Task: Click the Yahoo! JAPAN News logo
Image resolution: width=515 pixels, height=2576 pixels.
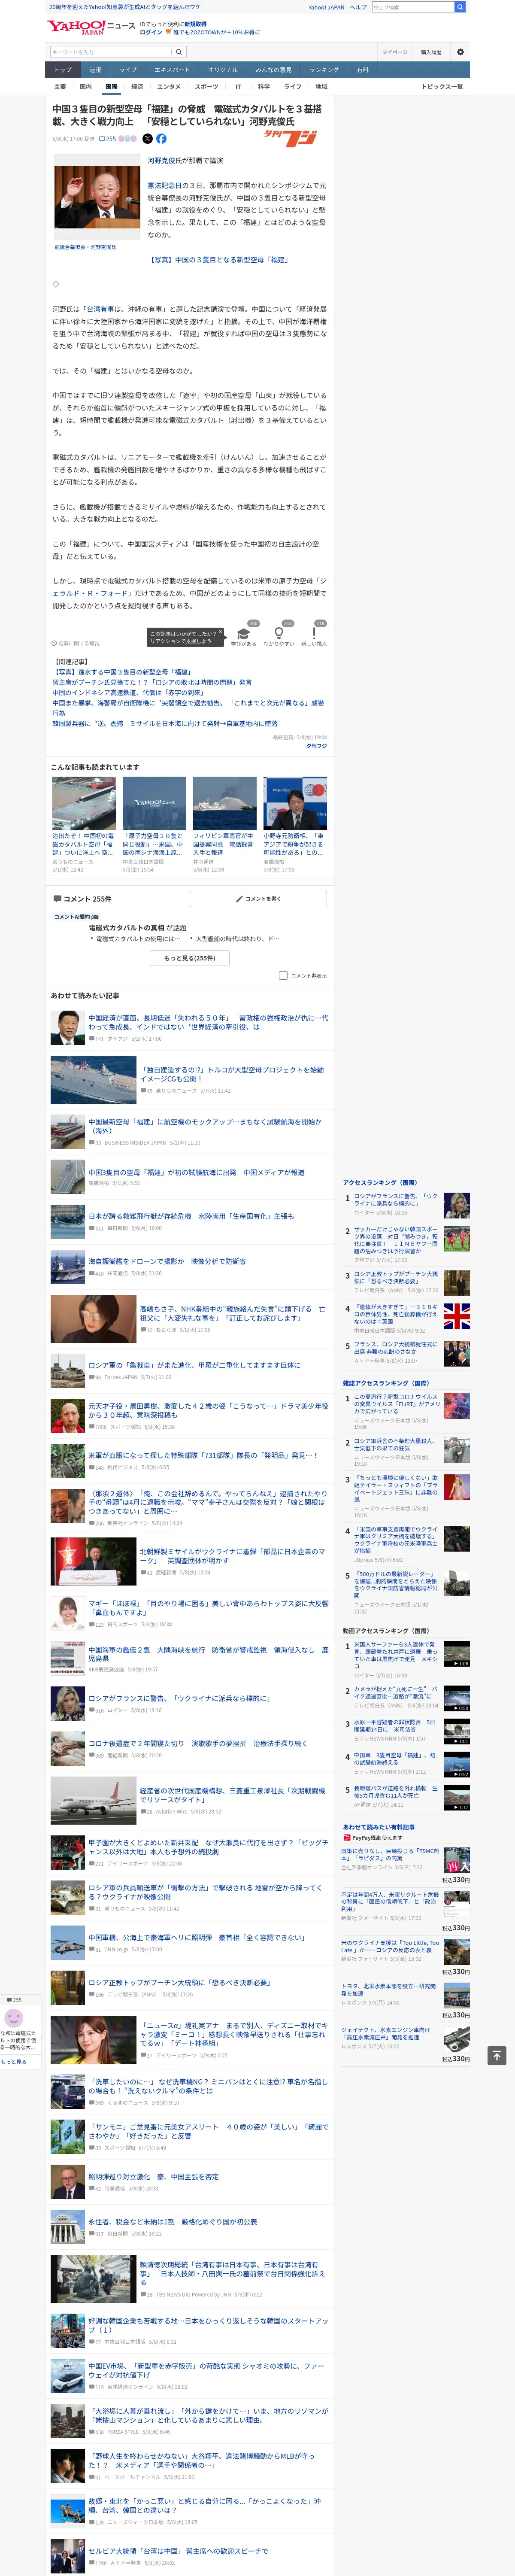Action: pyautogui.click(x=91, y=27)
